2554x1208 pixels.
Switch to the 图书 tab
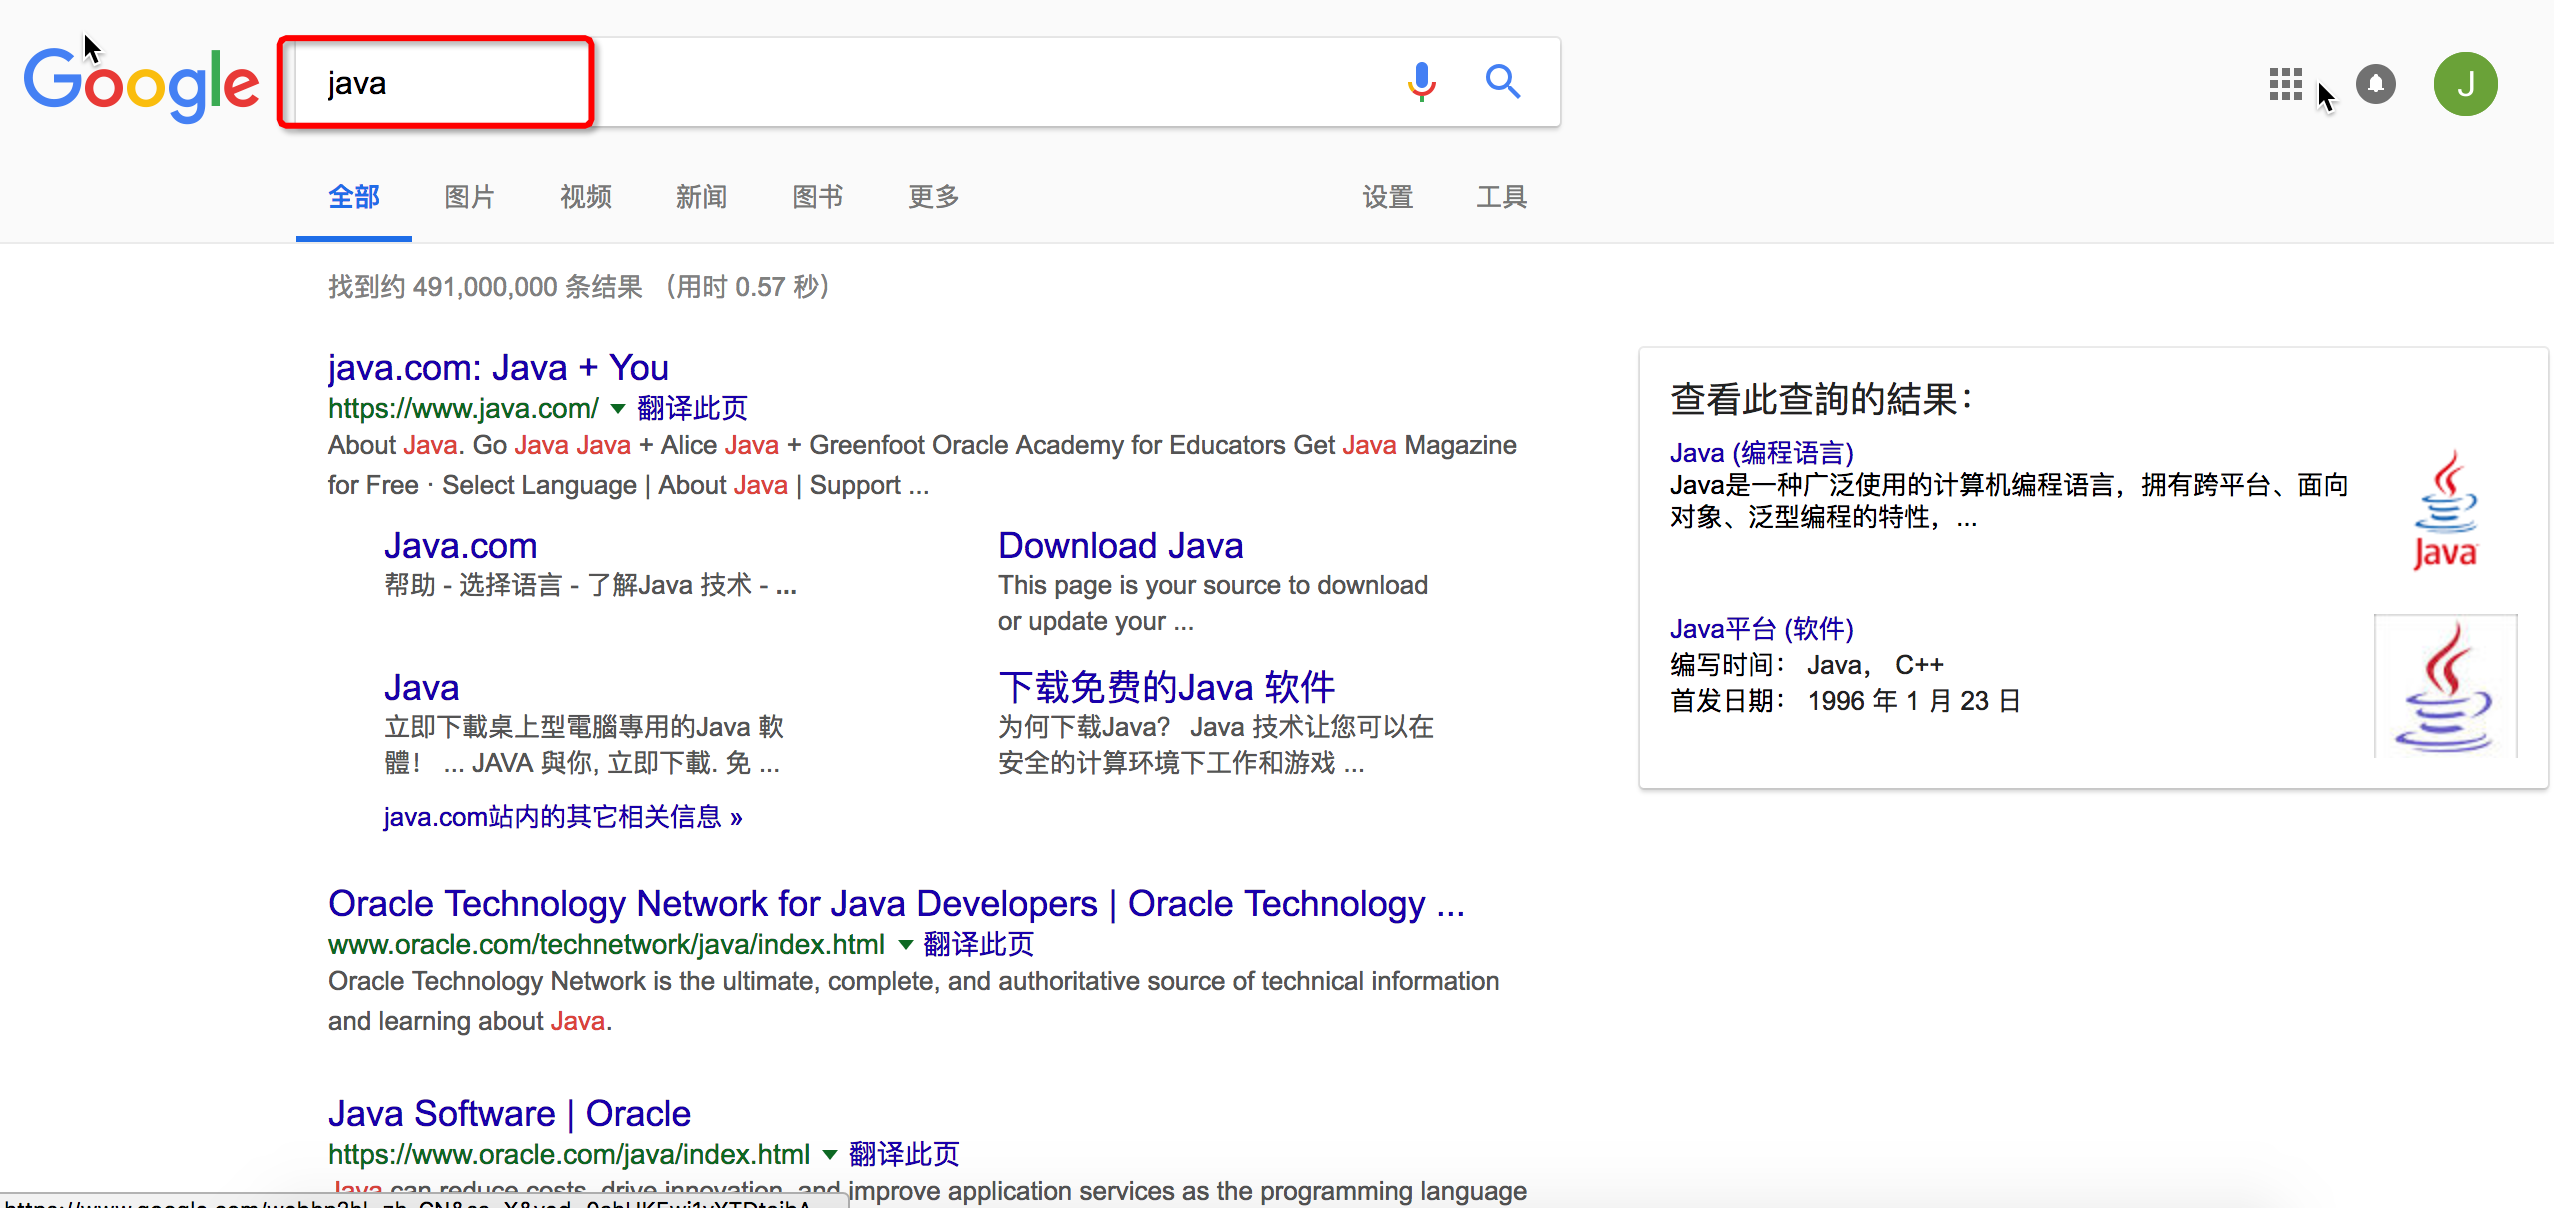[818, 197]
